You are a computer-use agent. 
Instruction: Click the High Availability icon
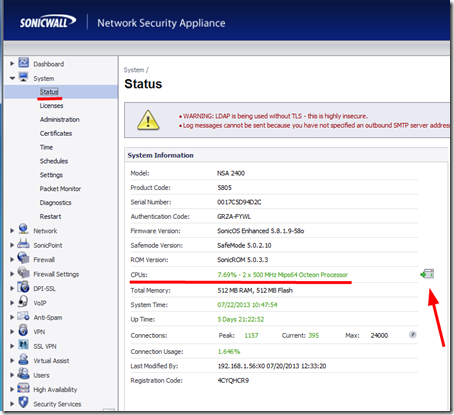click(x=23, y=388)
